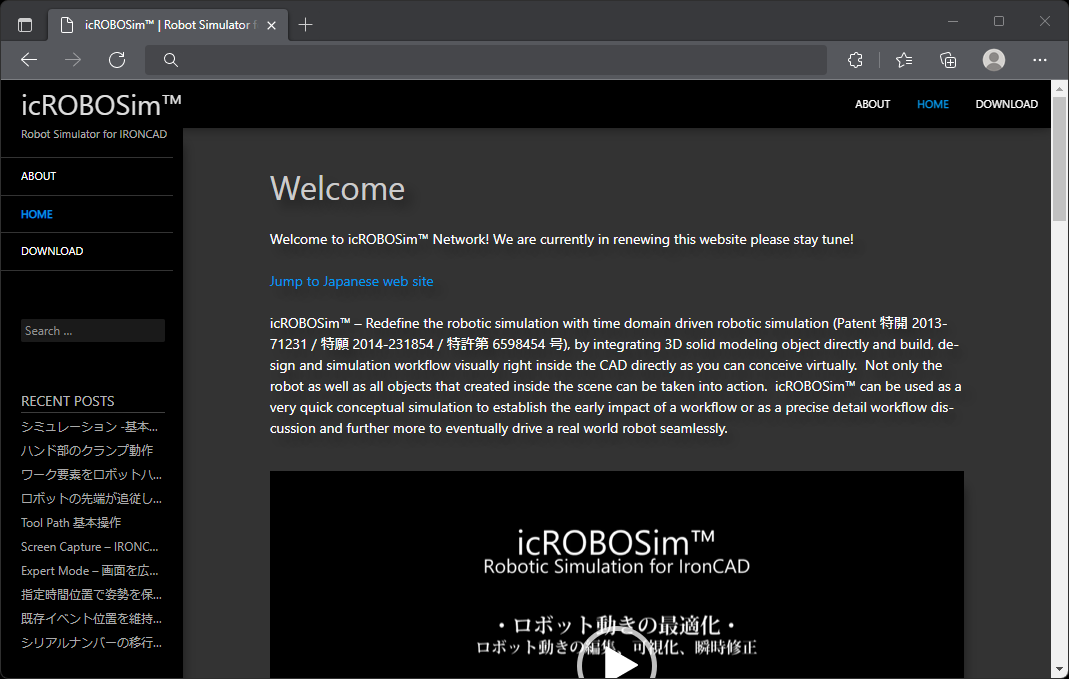Click the Jump to Japanese web site link
Screen dimensions: 1069x679
(x=351, y=281)
